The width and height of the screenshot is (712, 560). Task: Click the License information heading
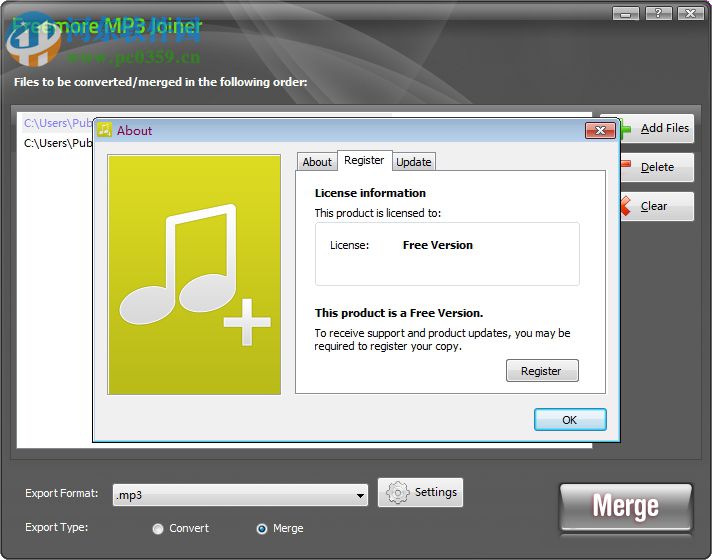[x=370, y=193]
